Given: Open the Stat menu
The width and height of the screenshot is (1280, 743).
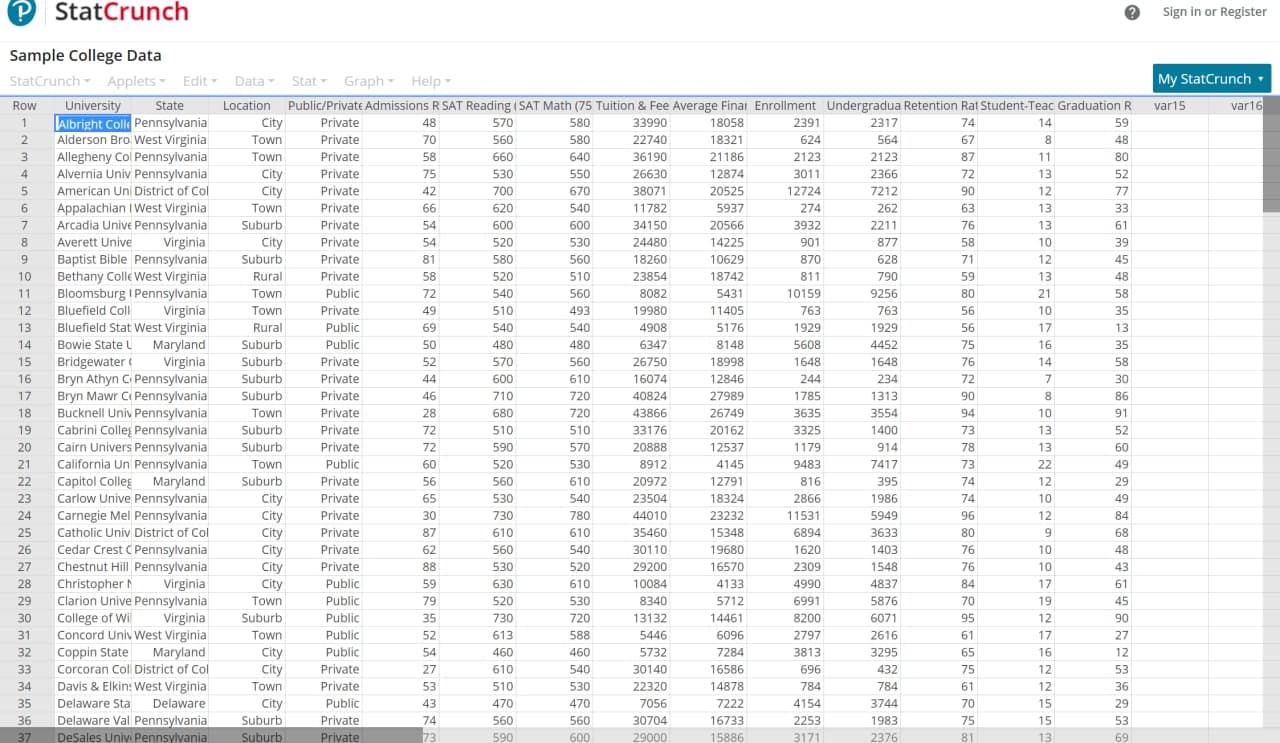Looking at the screenshot, I should pos(305,81).
